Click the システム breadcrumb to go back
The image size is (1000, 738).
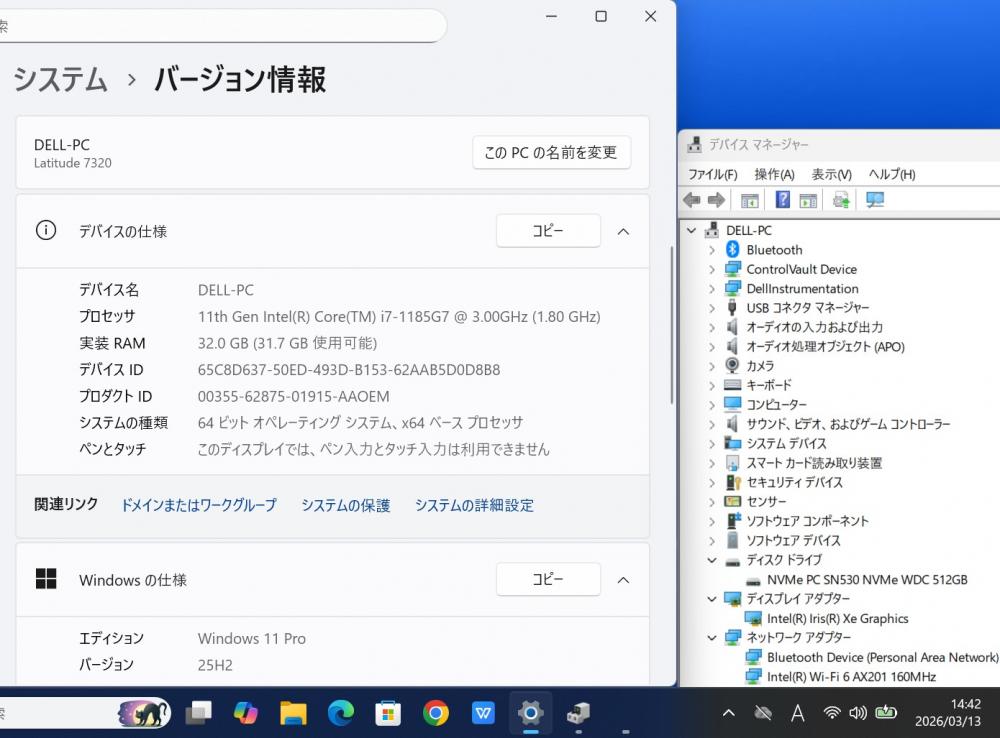[x=60, y=80]
